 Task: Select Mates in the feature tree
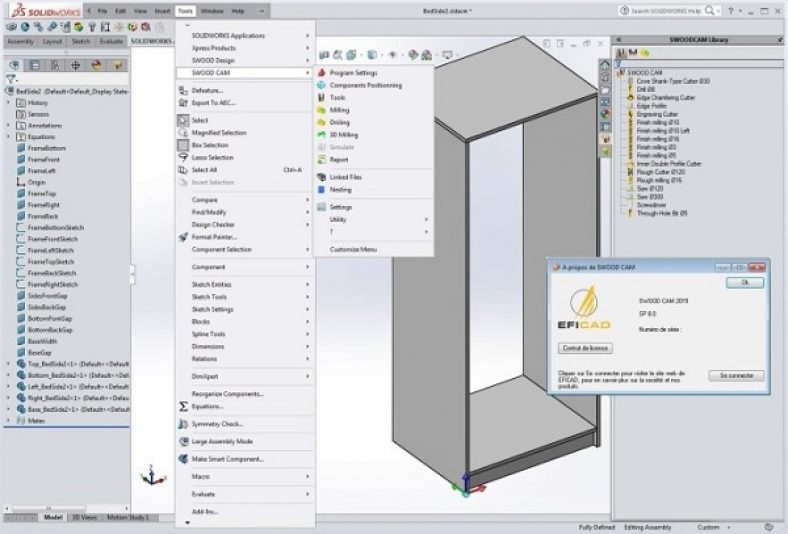point(36,421)
